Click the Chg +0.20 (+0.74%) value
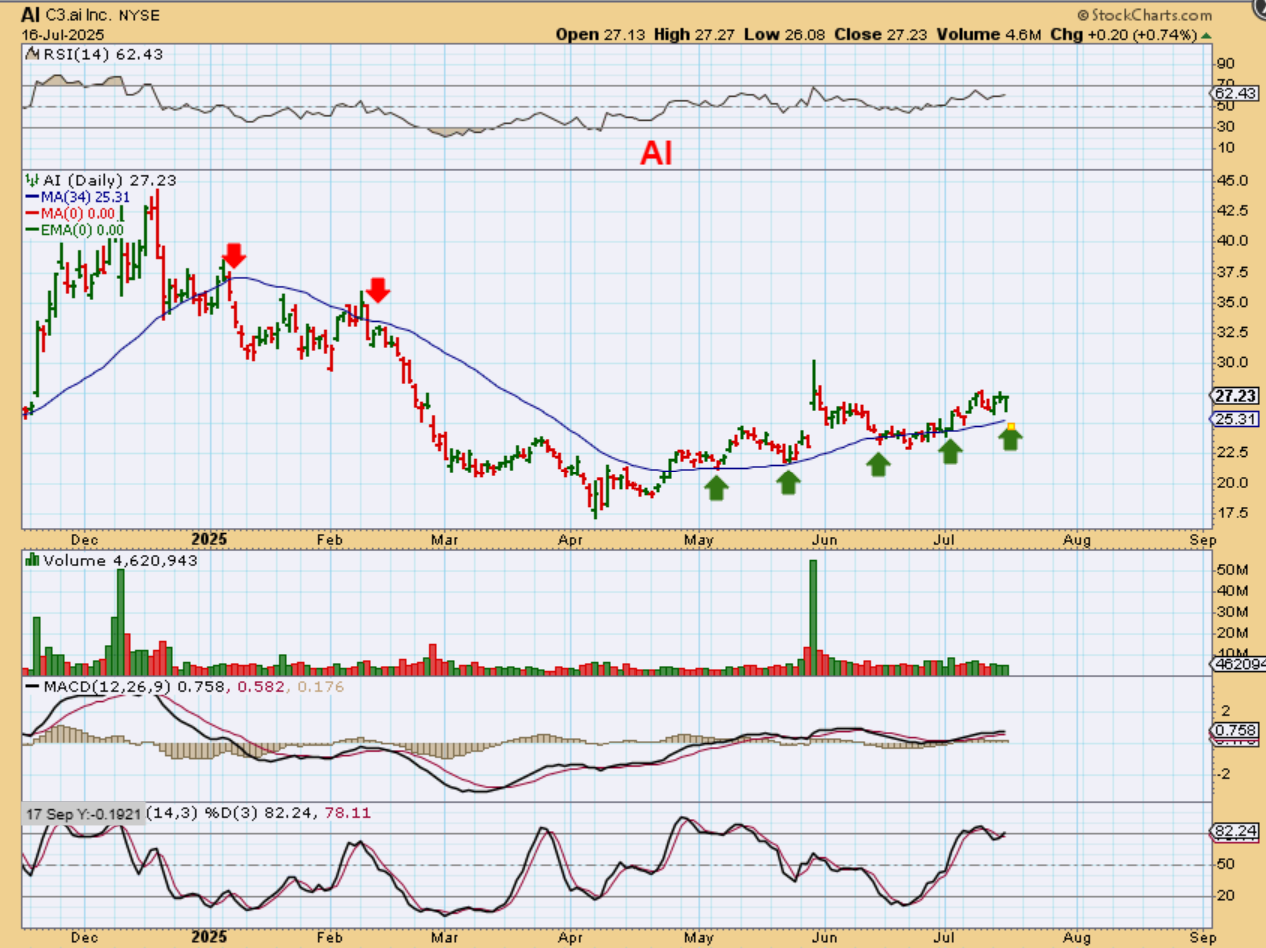The width and height of the screenshot is (1266, 948). point(1125,35)
